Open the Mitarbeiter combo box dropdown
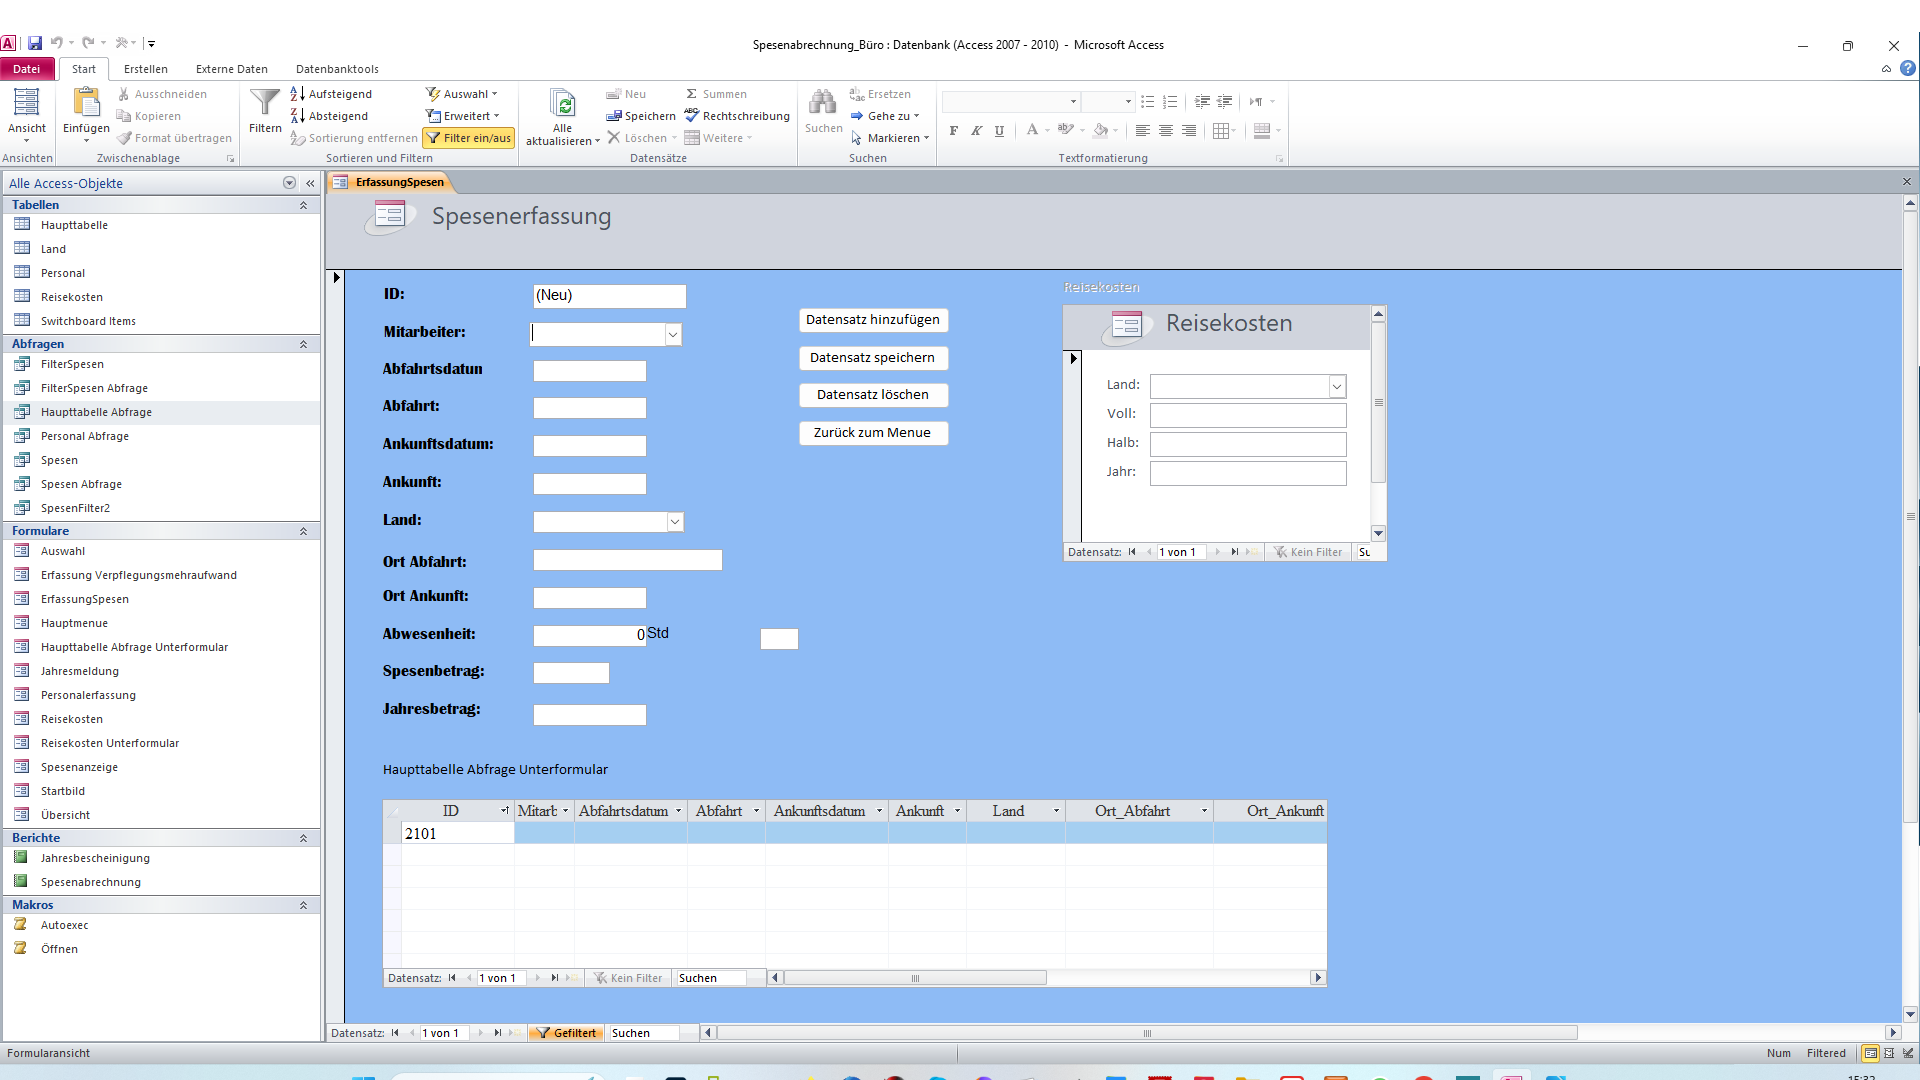Viewport: 1920px width, 1080px height. [673, 334]
